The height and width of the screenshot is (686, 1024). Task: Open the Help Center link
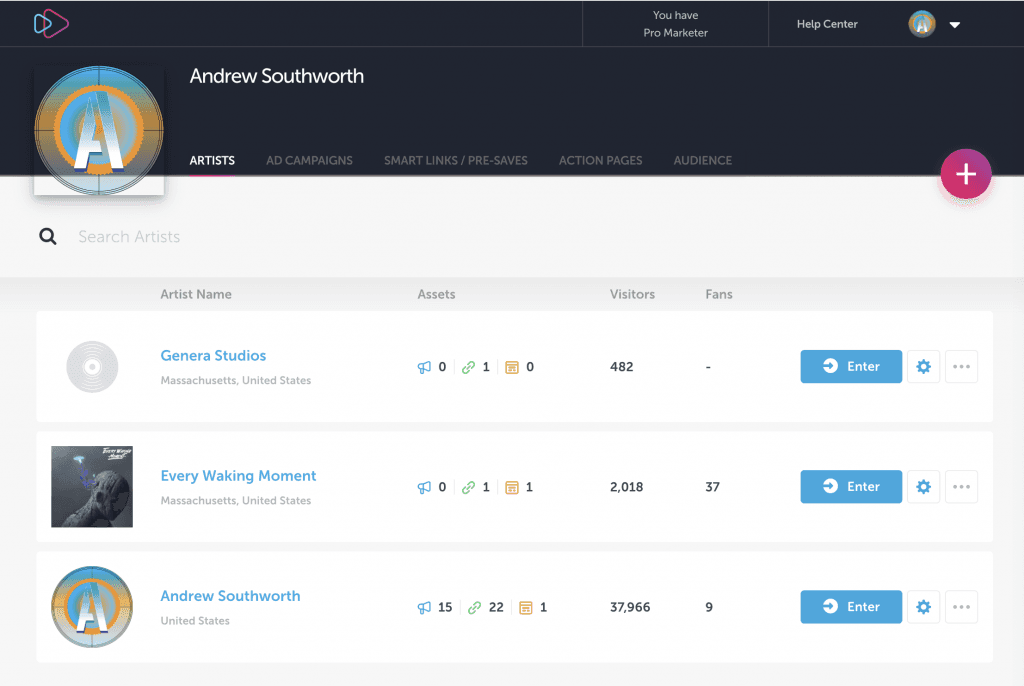click(x=827, y=24)
